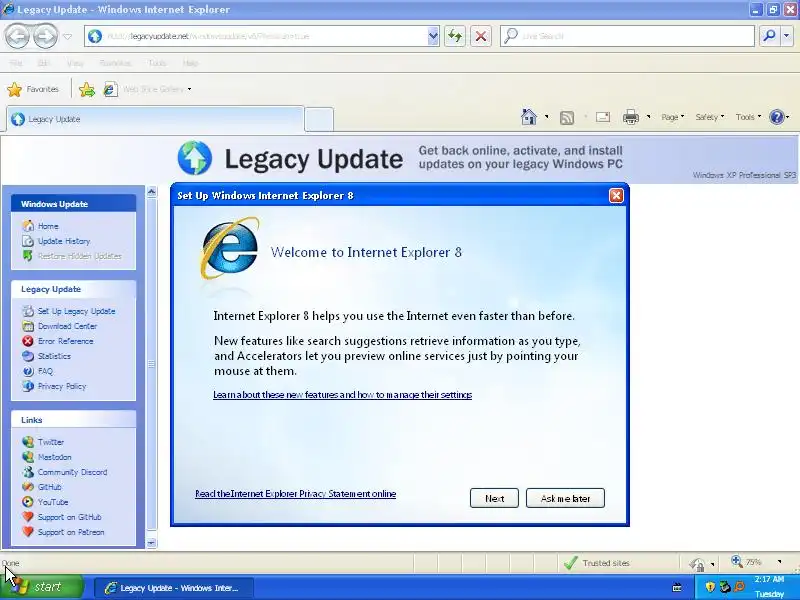The width and height of the screenshot is (800, 600).
Task: Click the Set Up Legacy Update link
Action: (77, 311)
